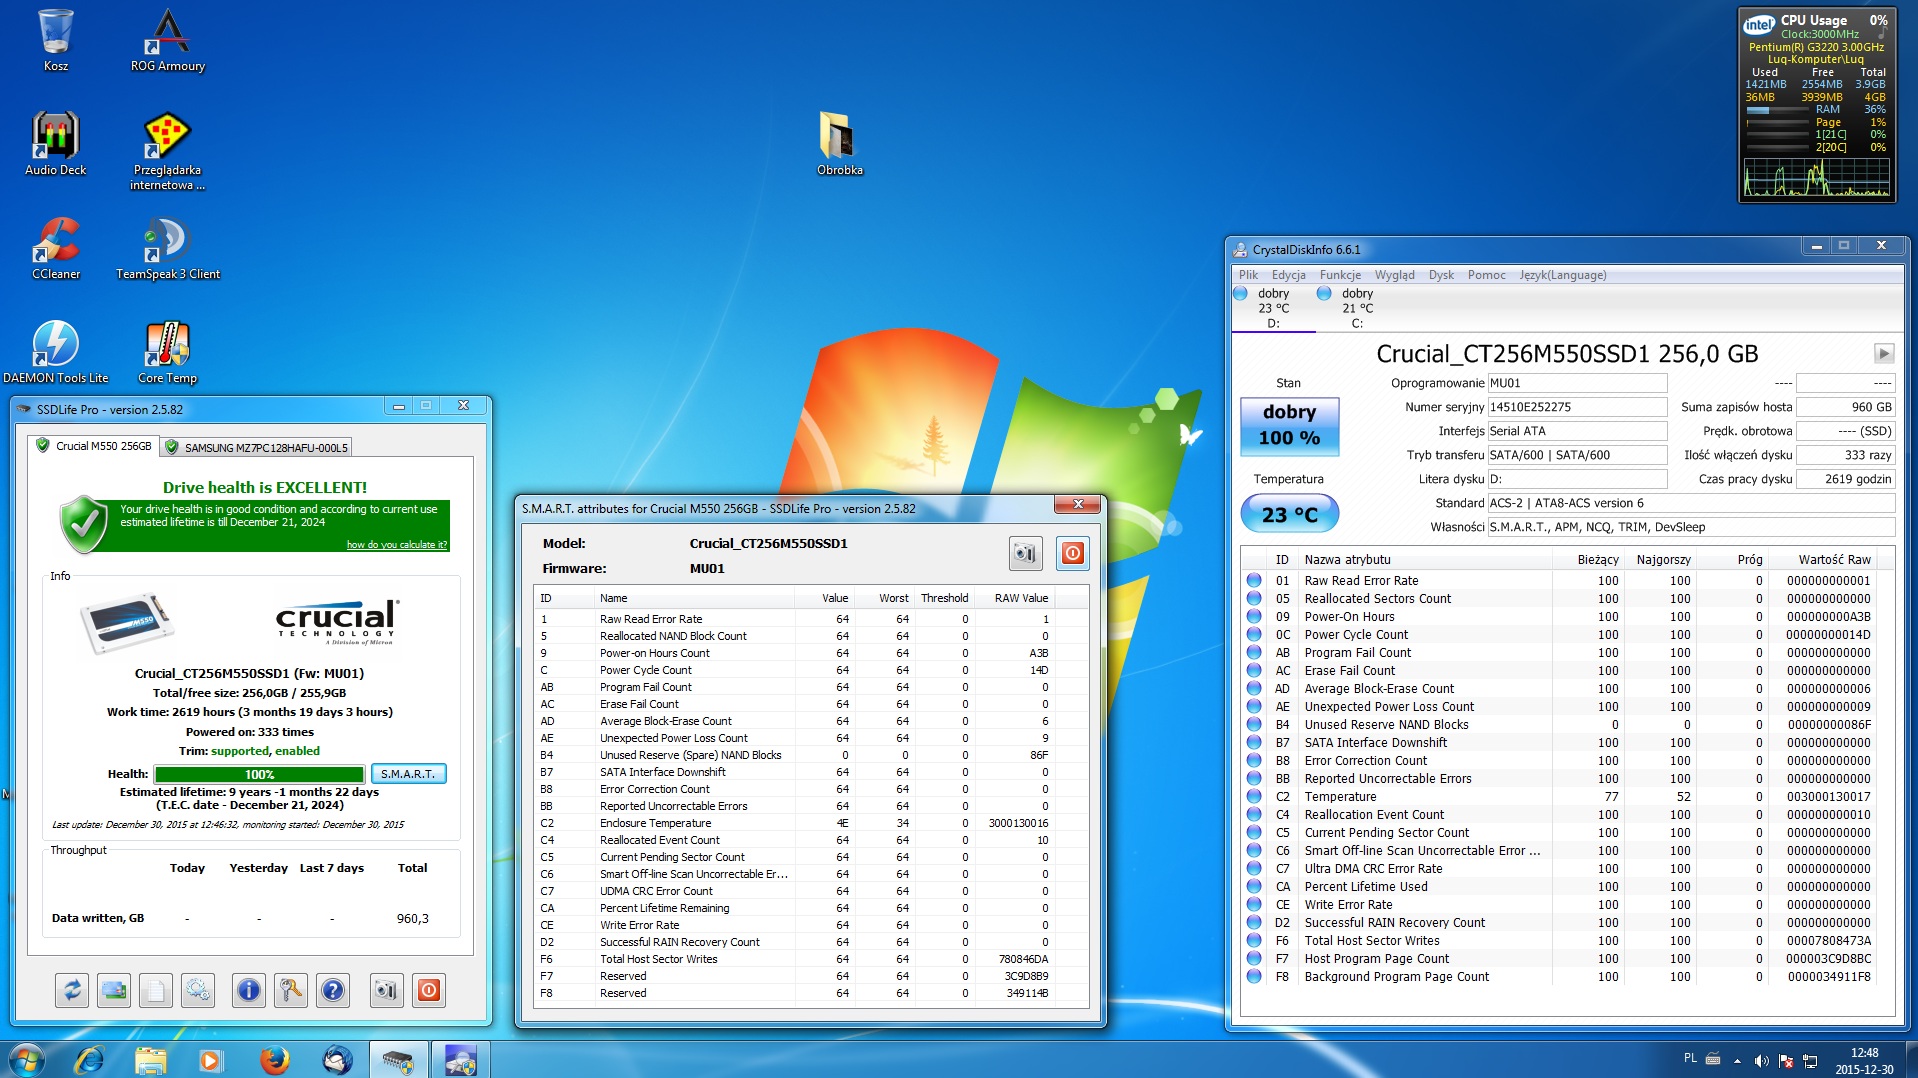
Task: Click the blue info icon in SSDLife
Action: pos(248,990)
